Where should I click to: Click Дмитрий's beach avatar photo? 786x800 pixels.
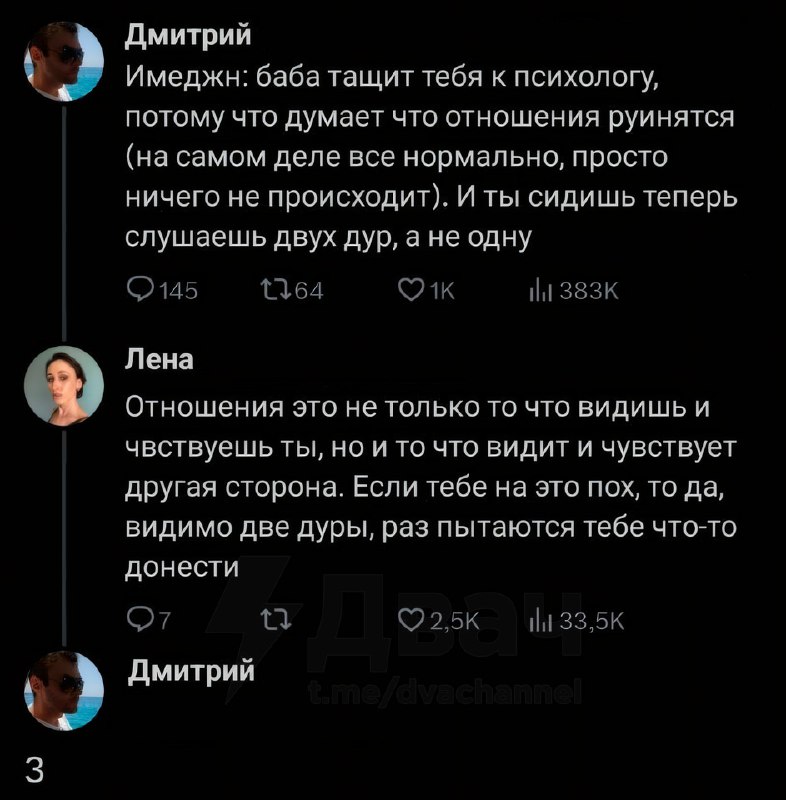(62, 62)
